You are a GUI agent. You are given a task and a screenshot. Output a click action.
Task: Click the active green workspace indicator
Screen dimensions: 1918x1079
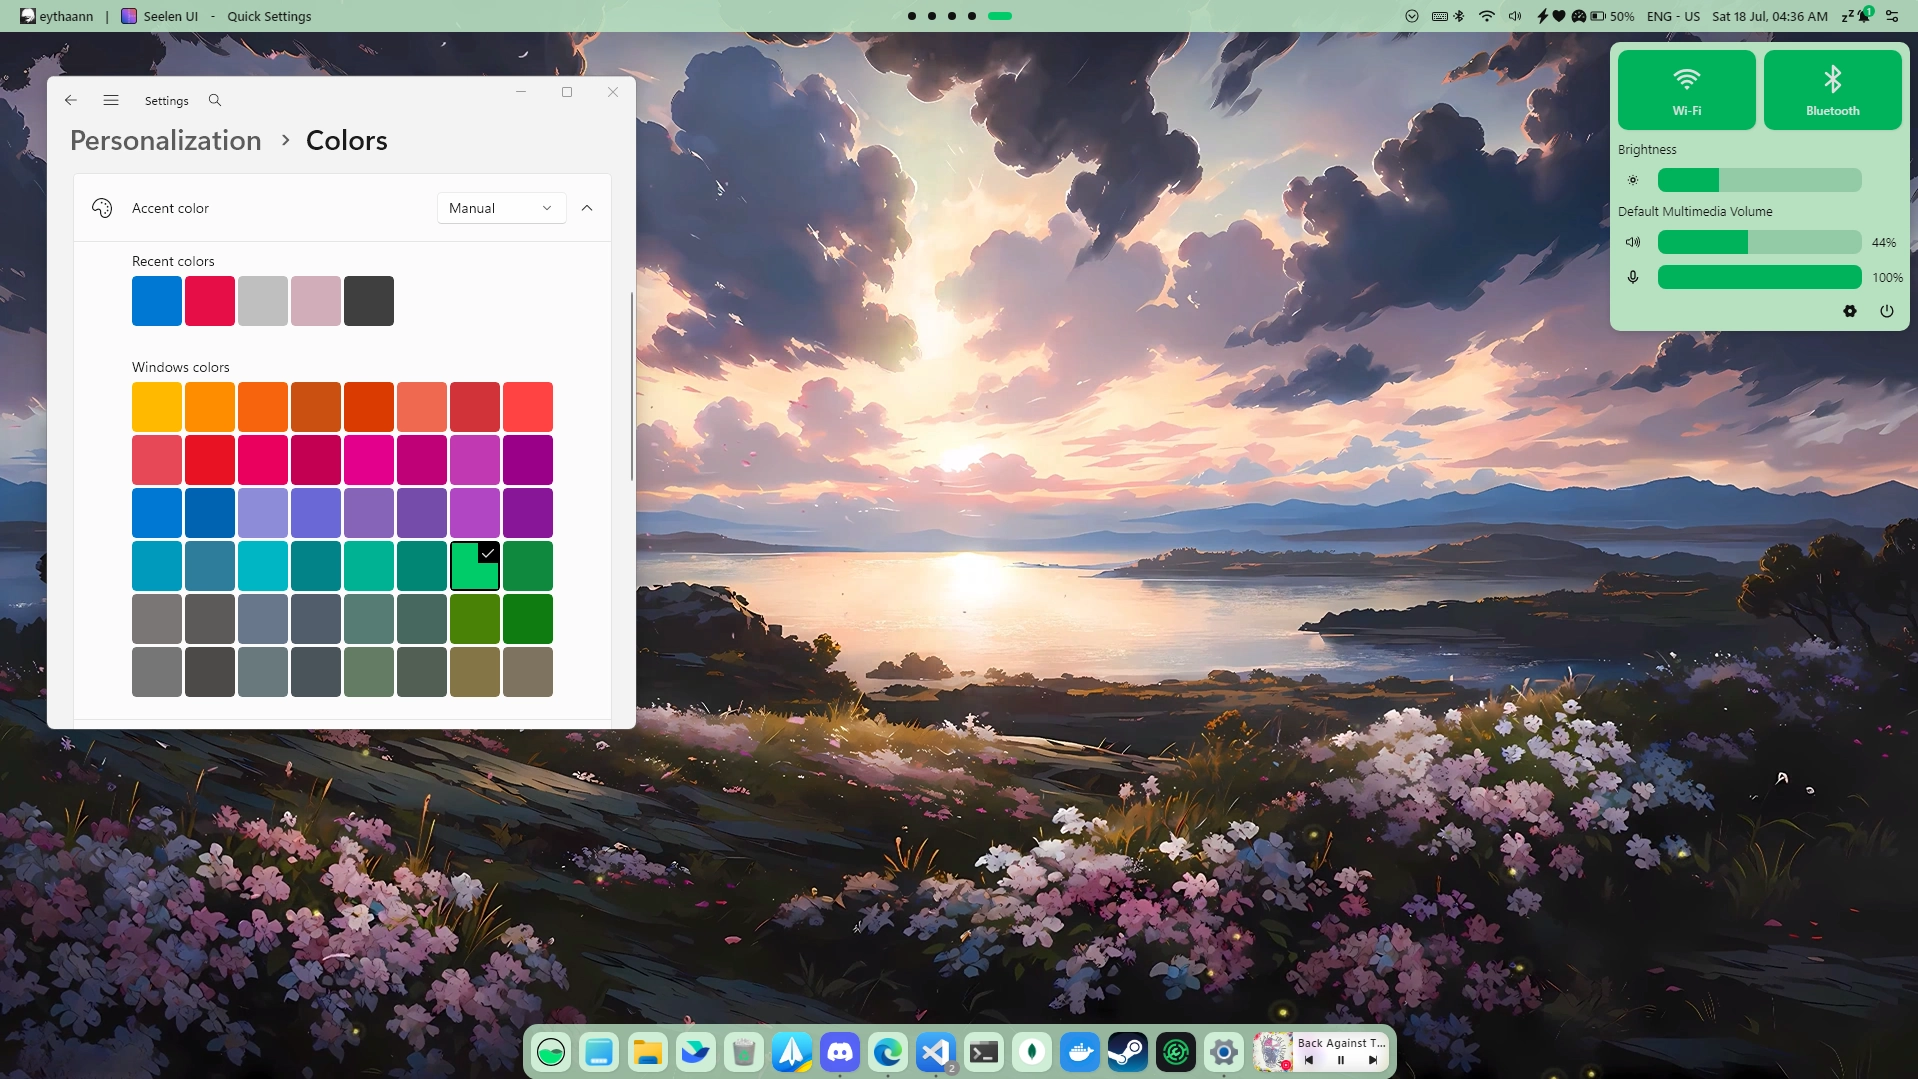1000,16
